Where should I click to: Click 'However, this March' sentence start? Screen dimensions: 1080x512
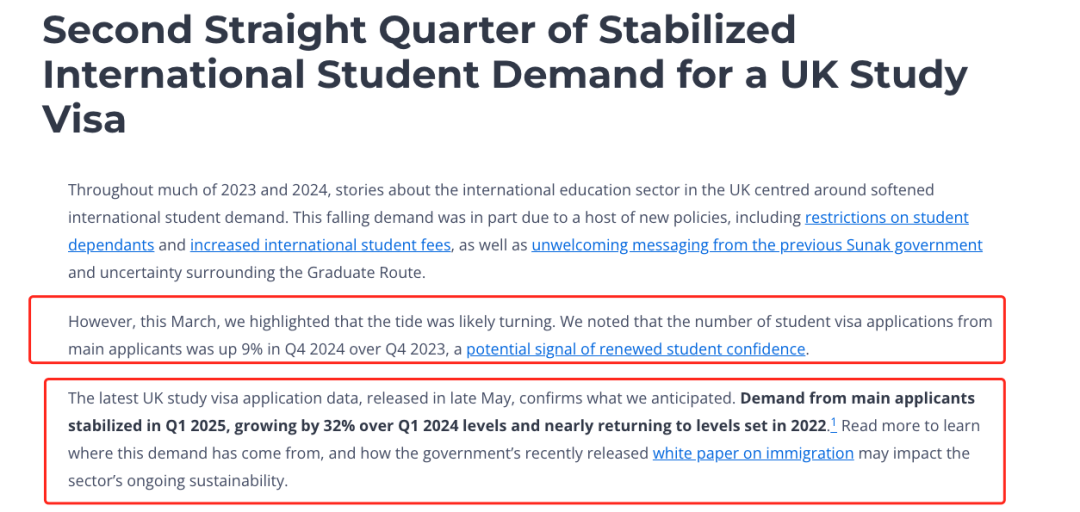pyautogui.click(x=140, y=321)
